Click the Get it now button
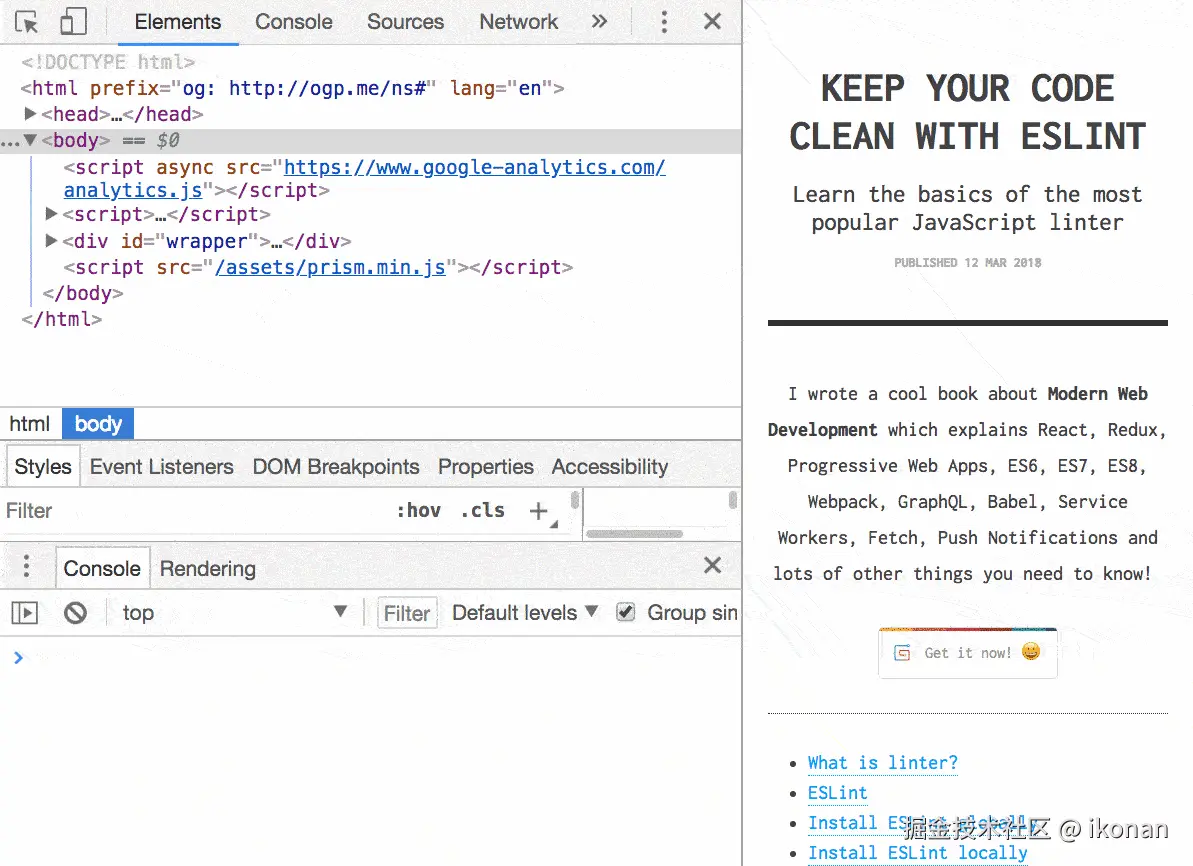The width and height of the screenshot is (1193, 866). pyautogui.click(x=968, y=653)
